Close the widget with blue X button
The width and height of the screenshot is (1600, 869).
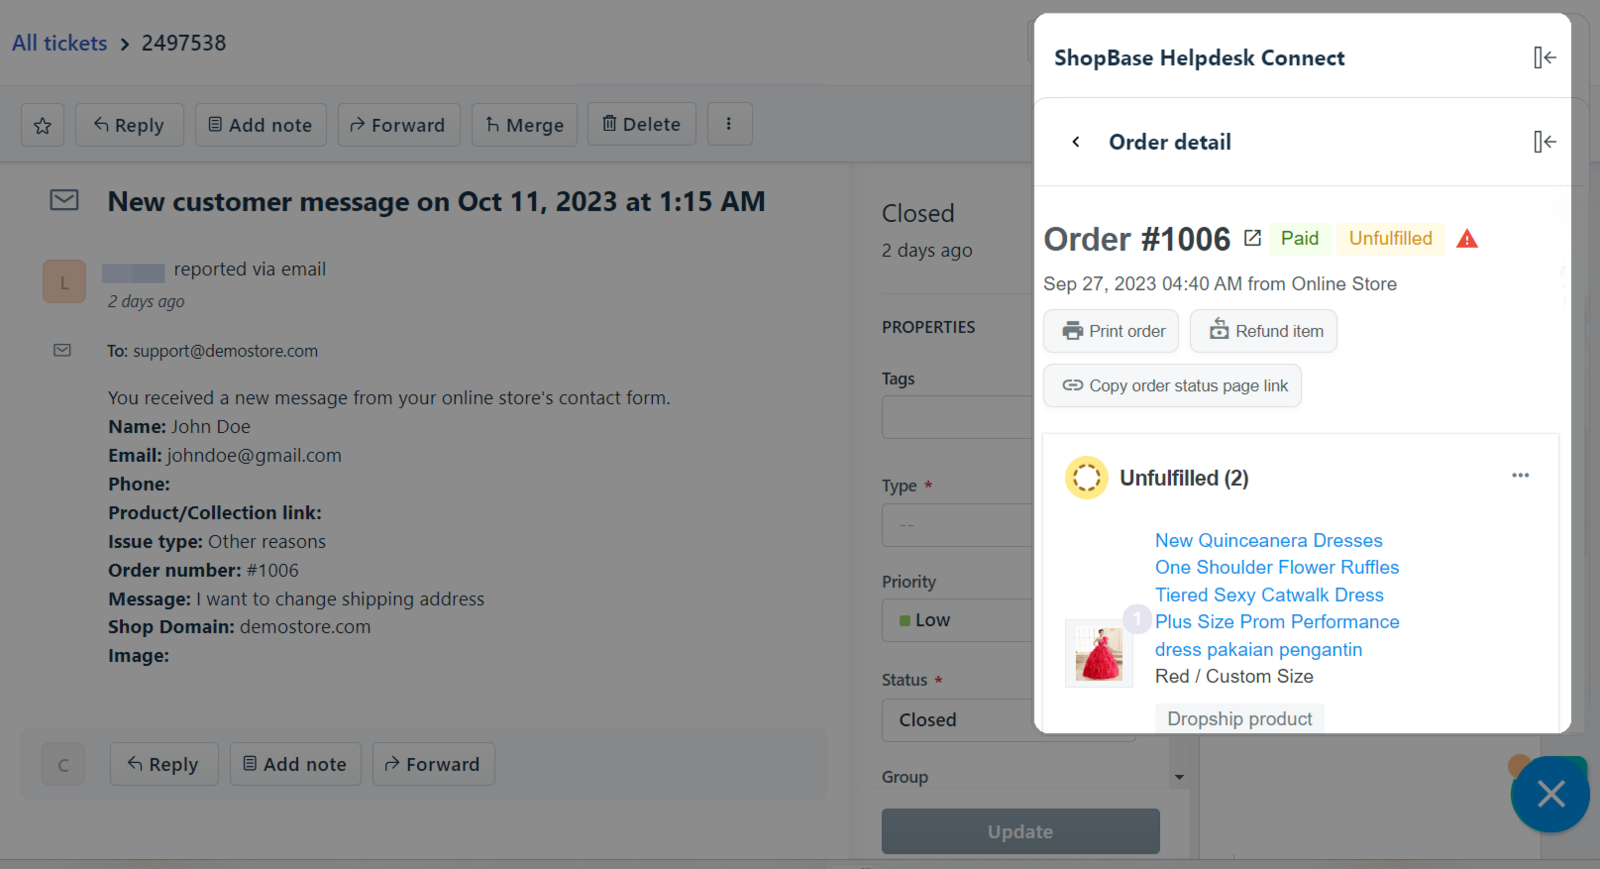pos(1550,794)
